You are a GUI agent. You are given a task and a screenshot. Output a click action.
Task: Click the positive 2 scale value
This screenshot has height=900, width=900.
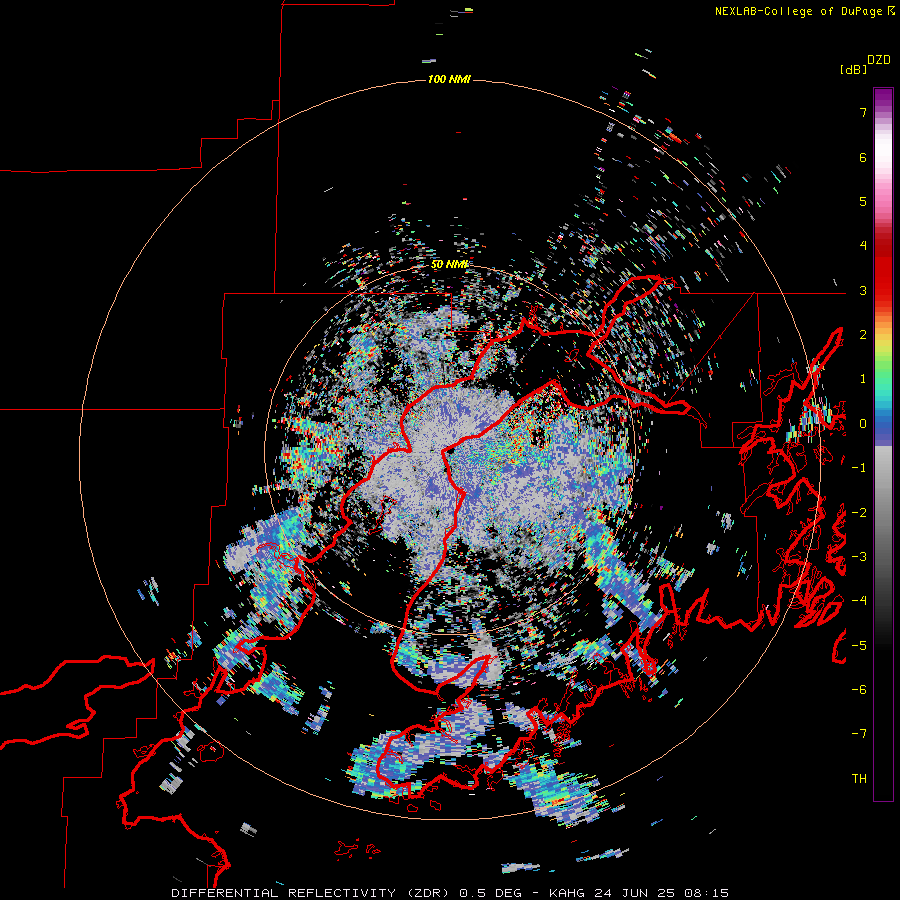pos(863,335)
